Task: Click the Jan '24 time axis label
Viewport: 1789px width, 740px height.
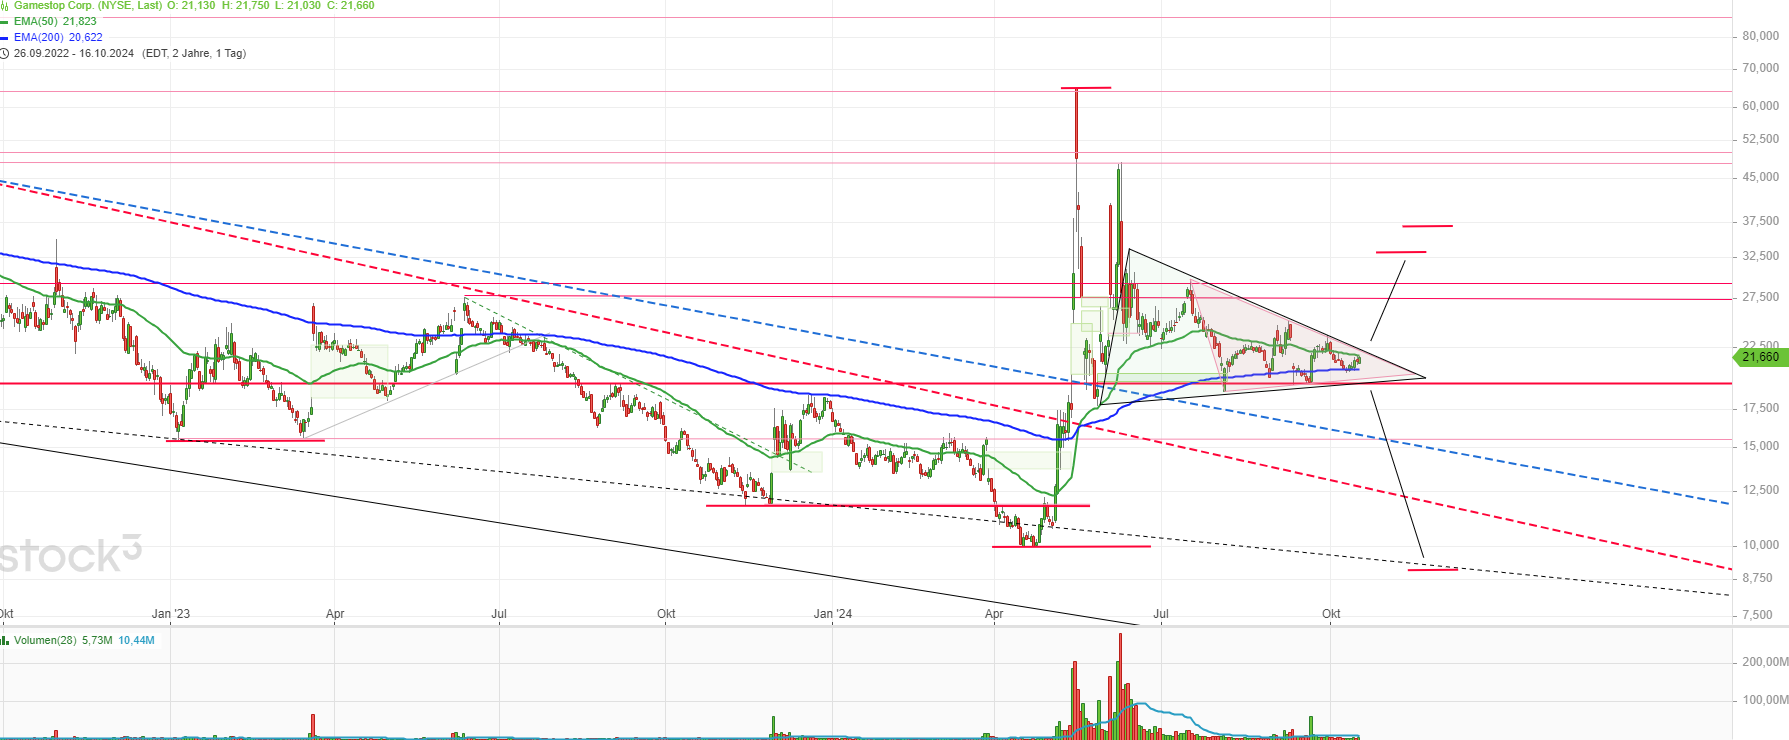Action: click(x=833, y=614)
